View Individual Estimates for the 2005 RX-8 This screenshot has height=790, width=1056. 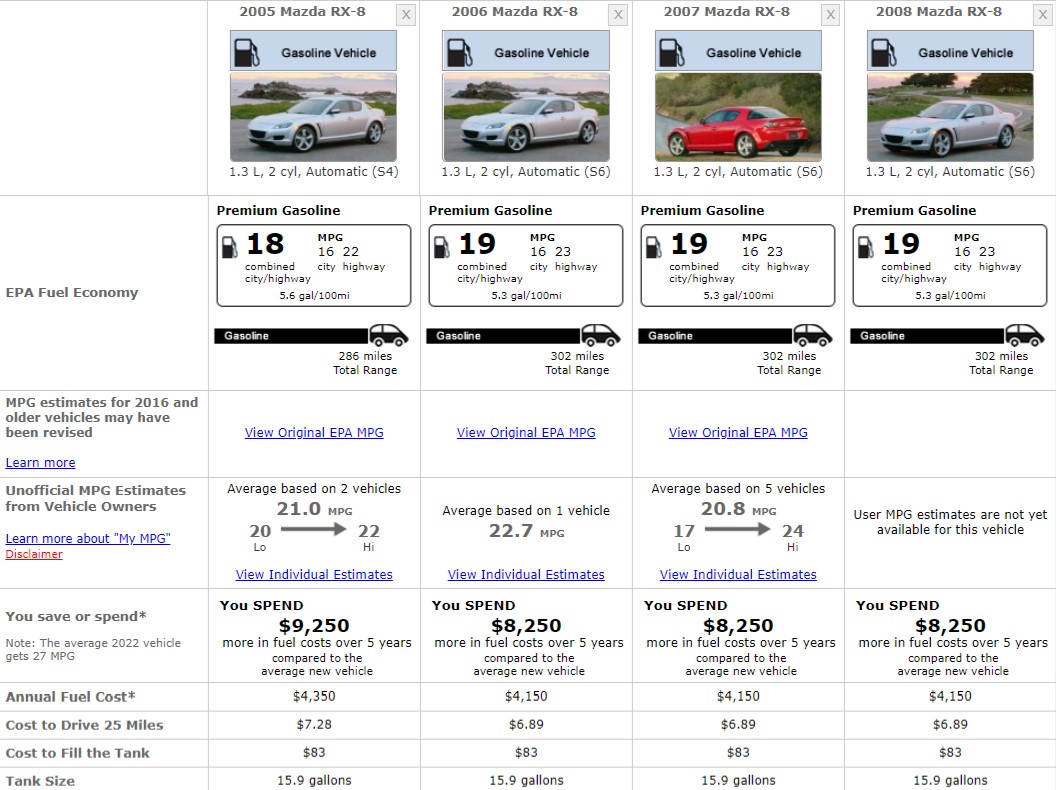pyautogui.click(x=314, y=574)
